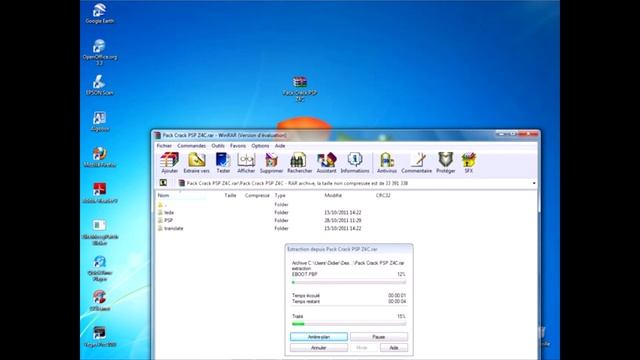Open the Outils menu

tap(218, 146)
